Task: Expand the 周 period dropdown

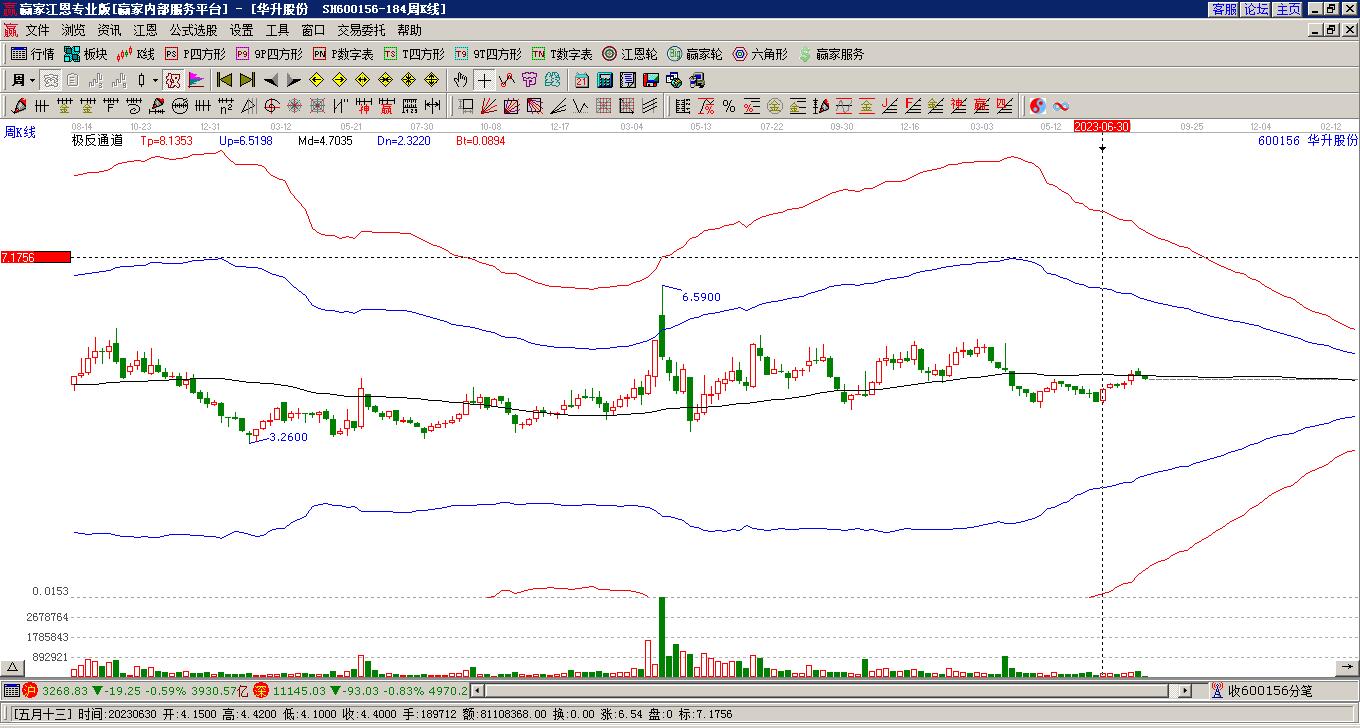Action: (32, 80)
